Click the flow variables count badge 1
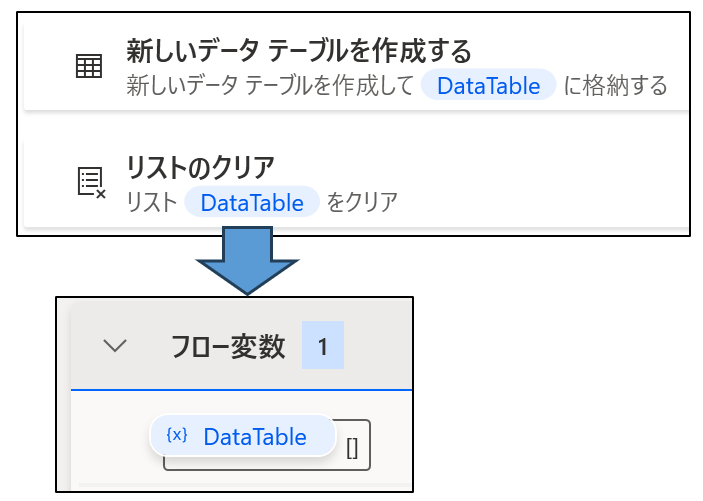Image resolution: width=703 pixels, height=501 pixels. [323, 345]
